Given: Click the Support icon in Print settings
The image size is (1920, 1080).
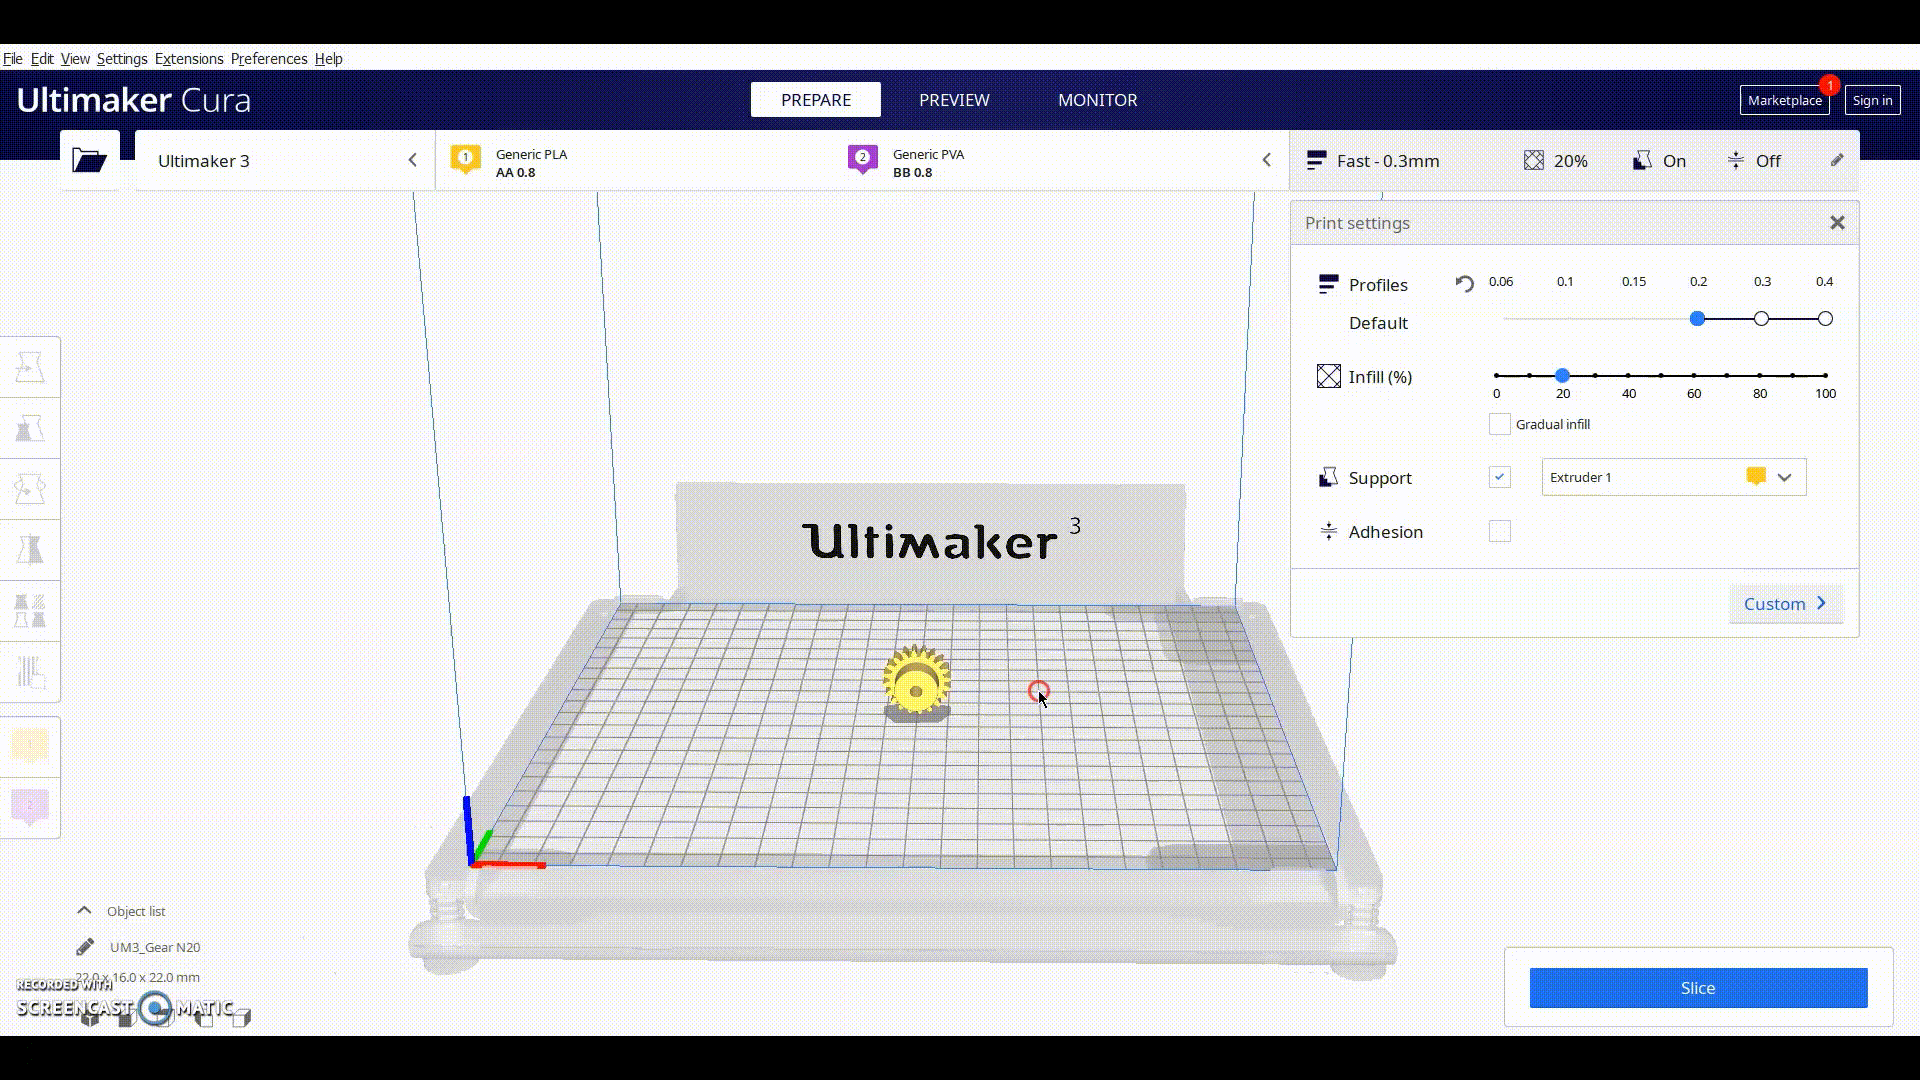Looking at the screenshot, I should click(1328, 477).
